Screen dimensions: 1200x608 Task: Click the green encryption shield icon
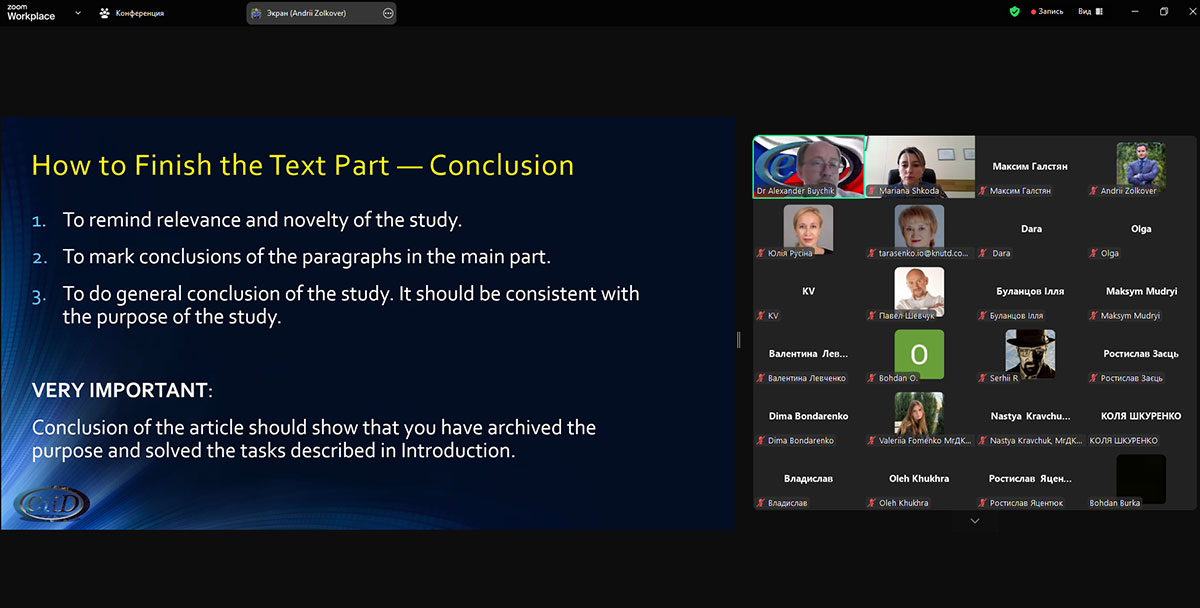tap(1014, 12)
